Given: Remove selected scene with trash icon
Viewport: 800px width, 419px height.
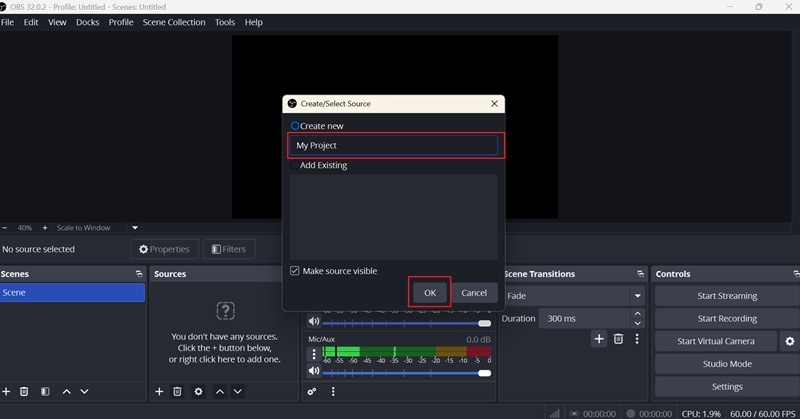Looking at the screenshot, I should (x=24, y=391).
